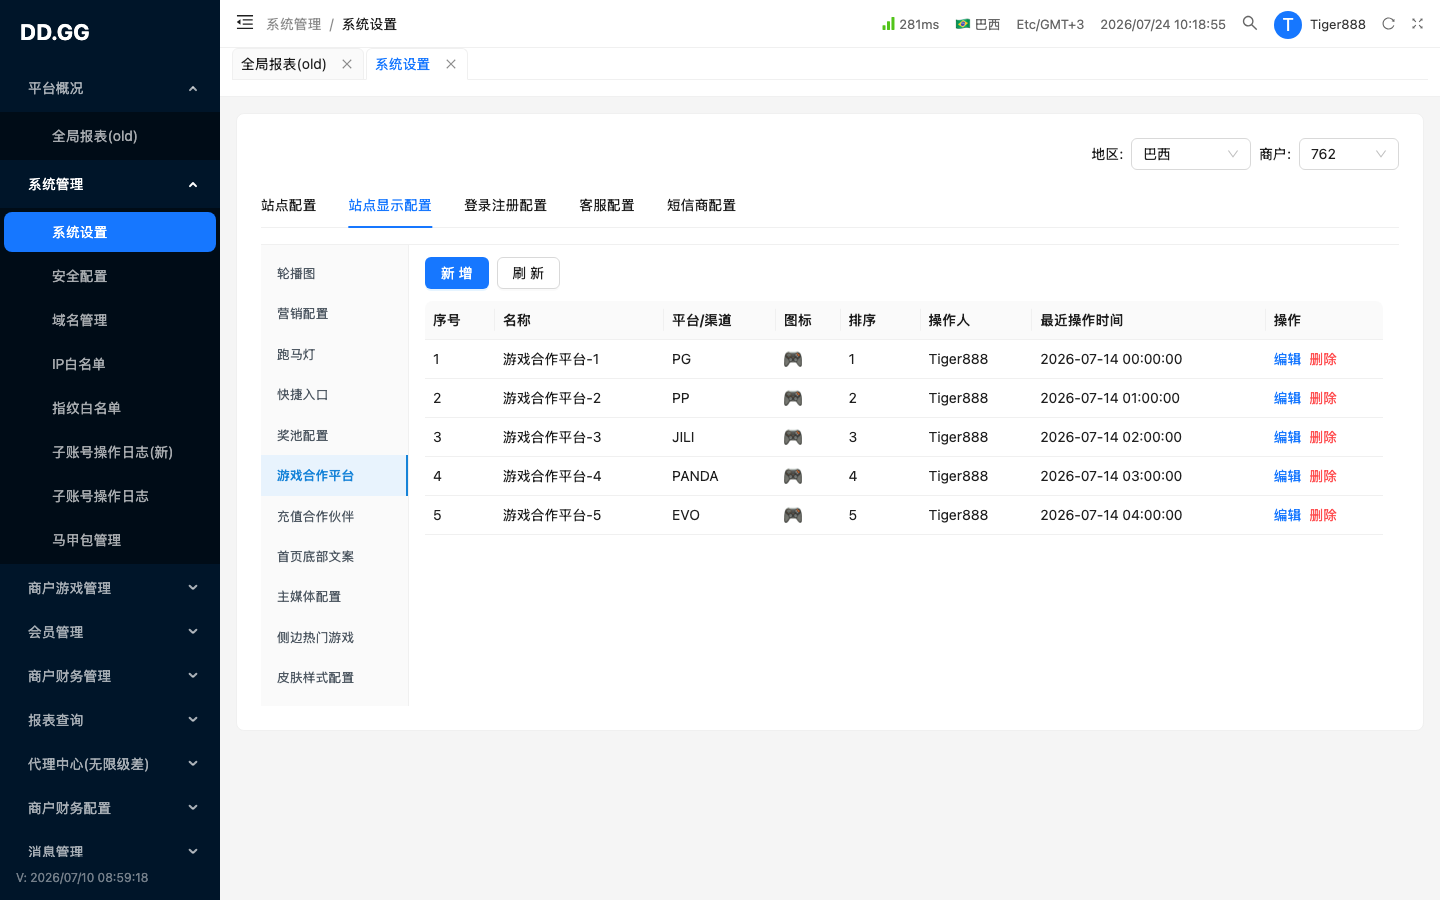Screen dimensions: 1440x900
Task: Open 首页底部文案 in the side list
Action: pos(334,556)
